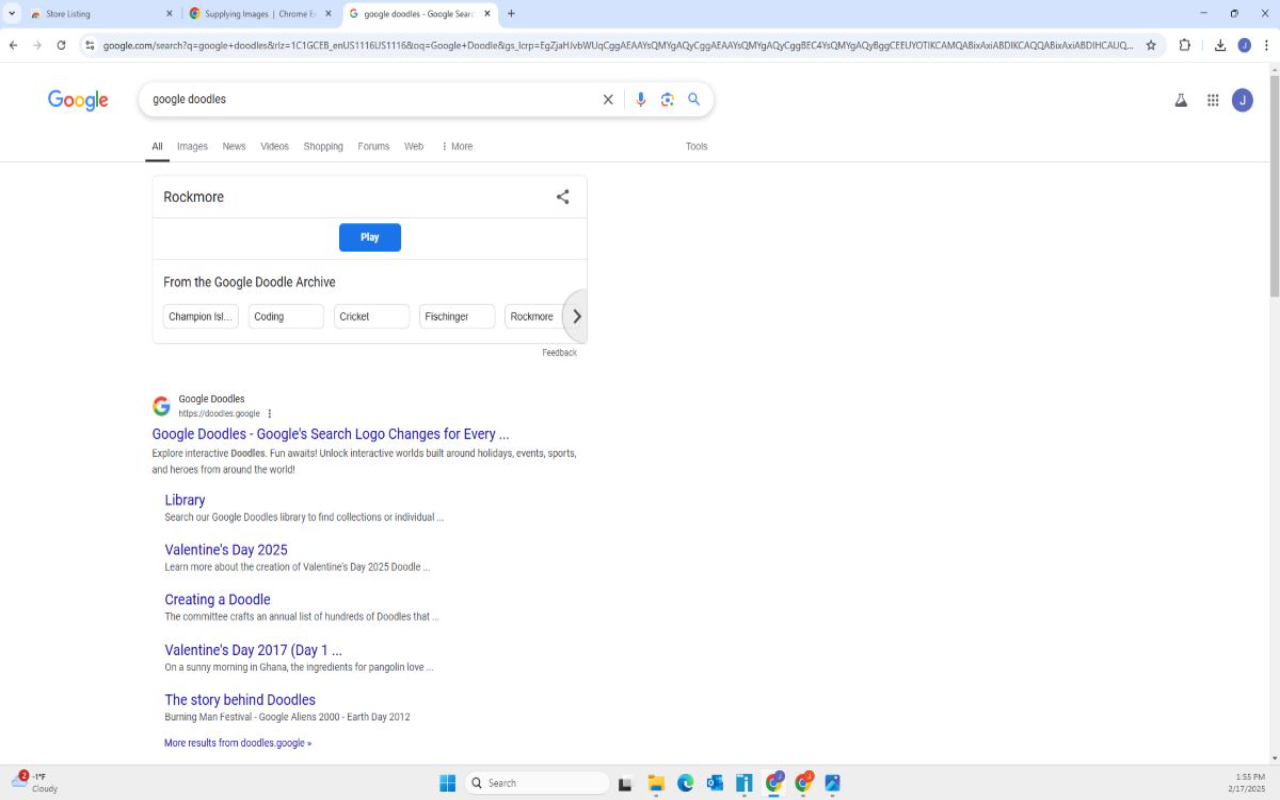1280x800 pixels.
Task: Select the Fischinger doodle chip
Action: click(x=457, y=316)
